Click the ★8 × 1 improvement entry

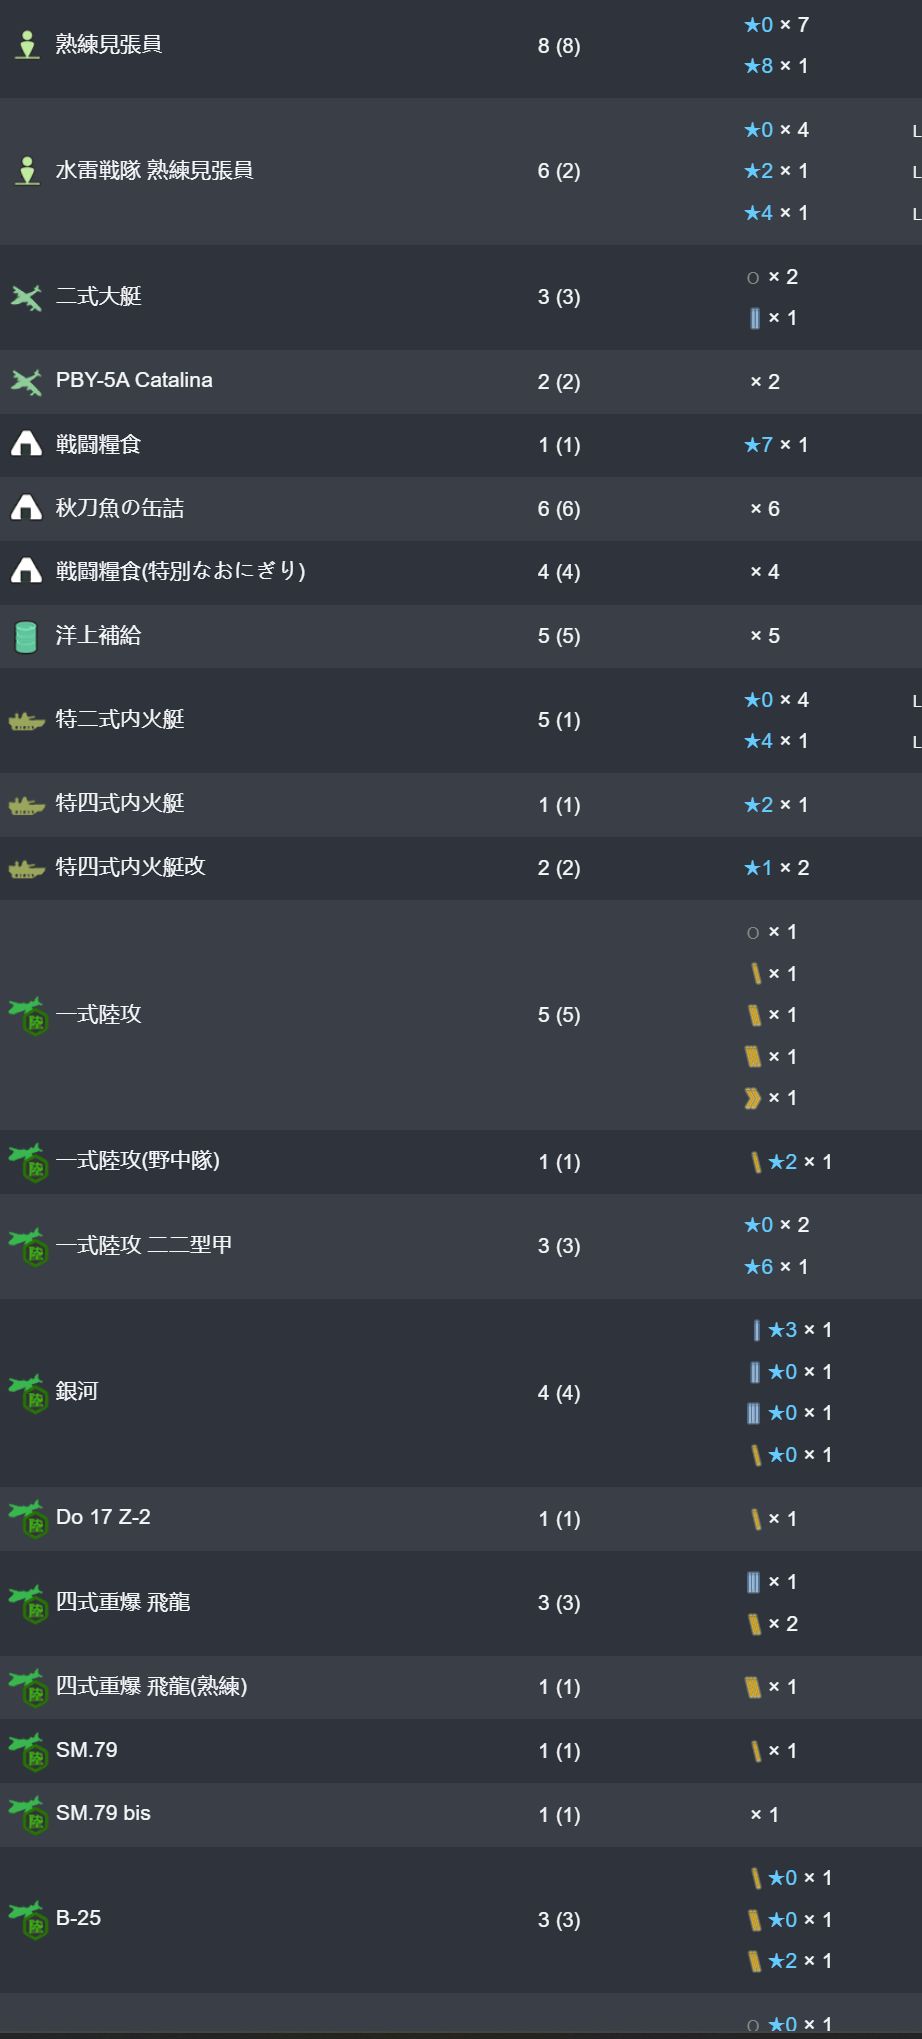[x=776, y=66]
